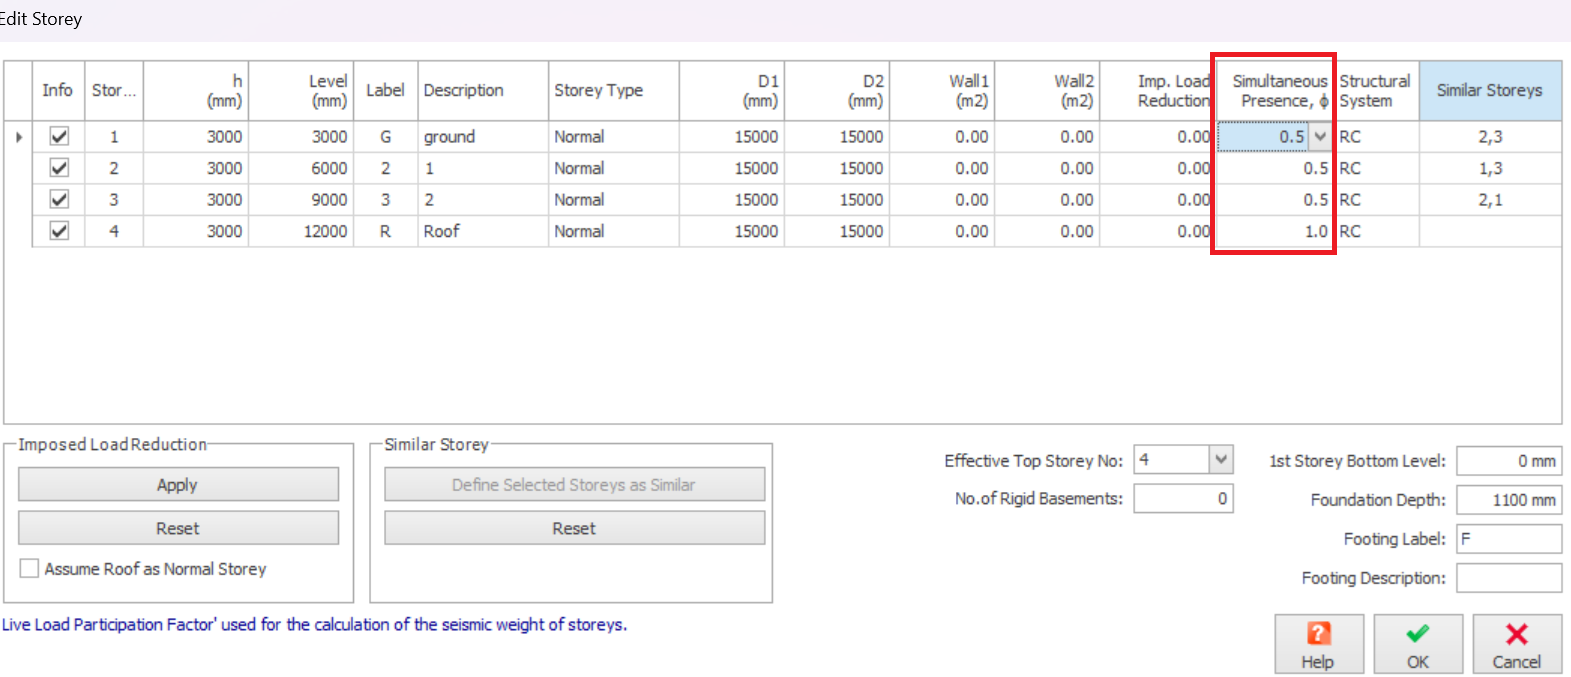Viewport: 1571px width, 677px height.
Task: Uncheck the Info checkbox for storey 1
Action: click(59, 137)
